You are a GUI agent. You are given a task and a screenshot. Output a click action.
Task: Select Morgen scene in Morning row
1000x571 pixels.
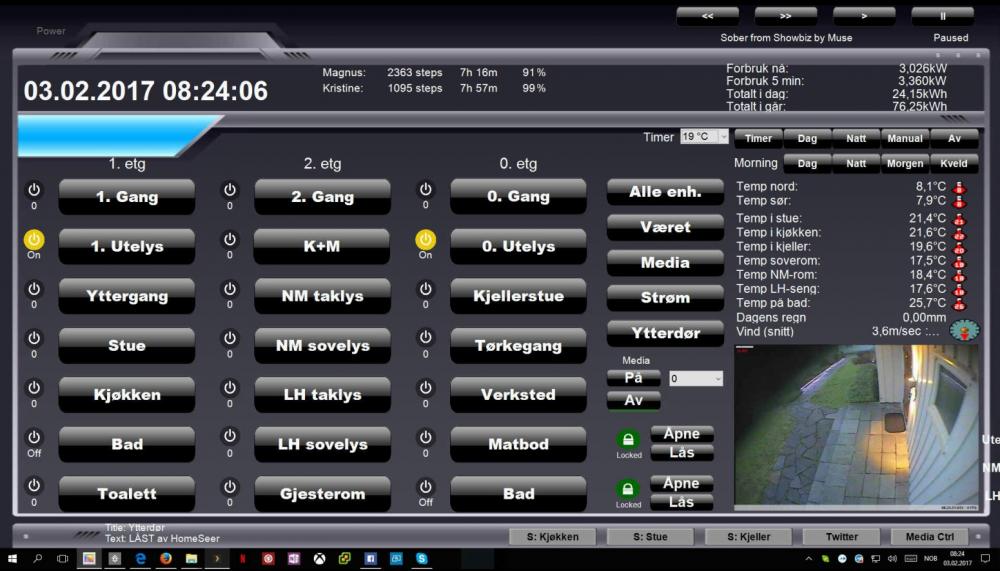click(905, 163)
